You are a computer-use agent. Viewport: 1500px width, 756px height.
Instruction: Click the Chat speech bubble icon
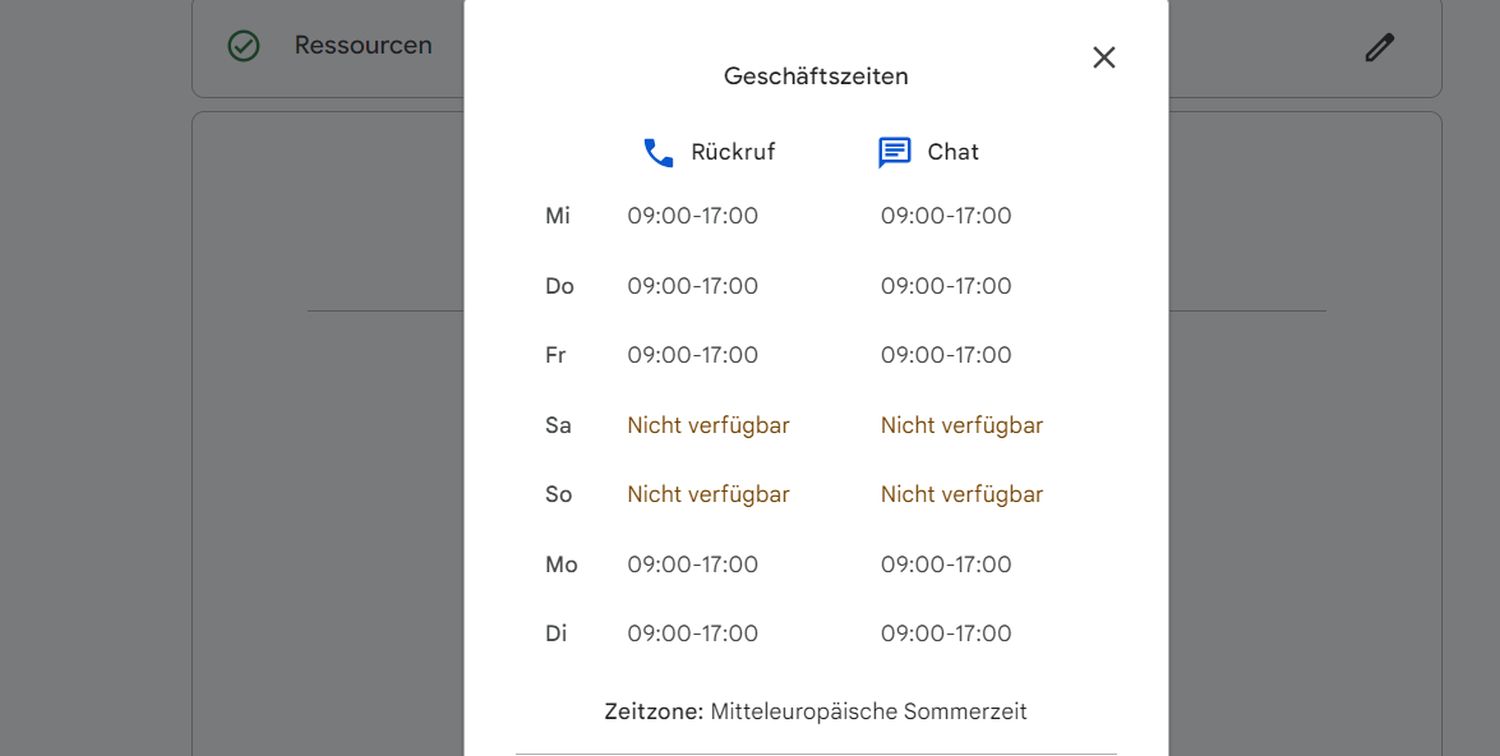click(894, 153)
